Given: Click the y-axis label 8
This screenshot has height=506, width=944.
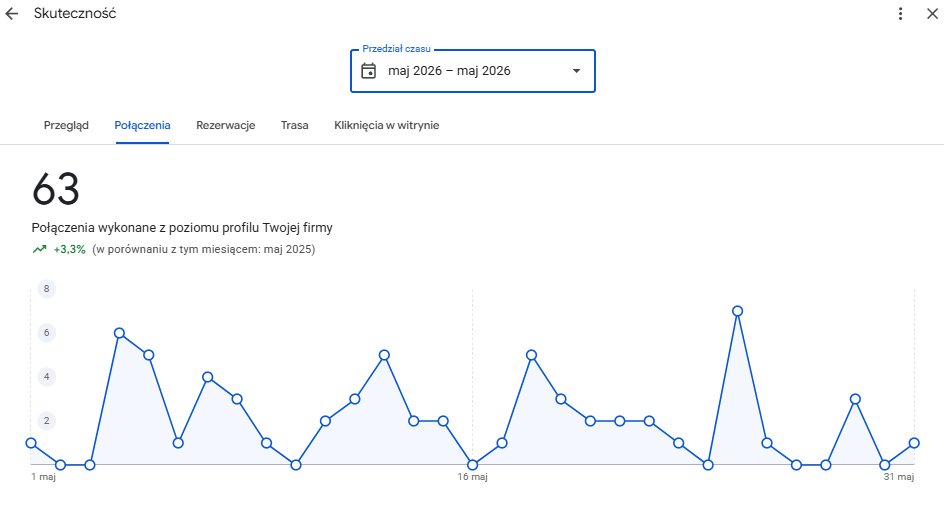Looking at the screenshot, I should [x=46, y=289].
